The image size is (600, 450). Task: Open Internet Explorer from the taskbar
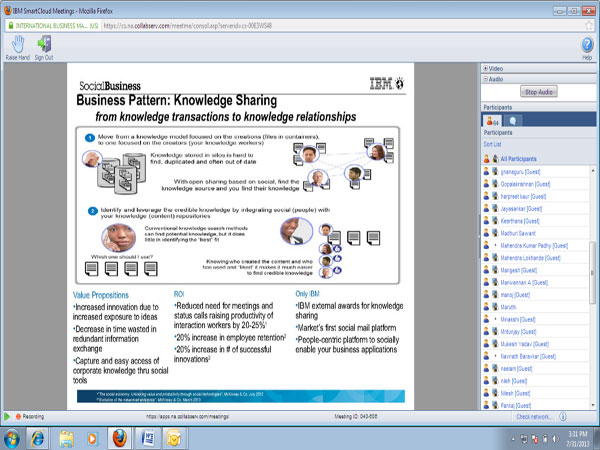37,438
